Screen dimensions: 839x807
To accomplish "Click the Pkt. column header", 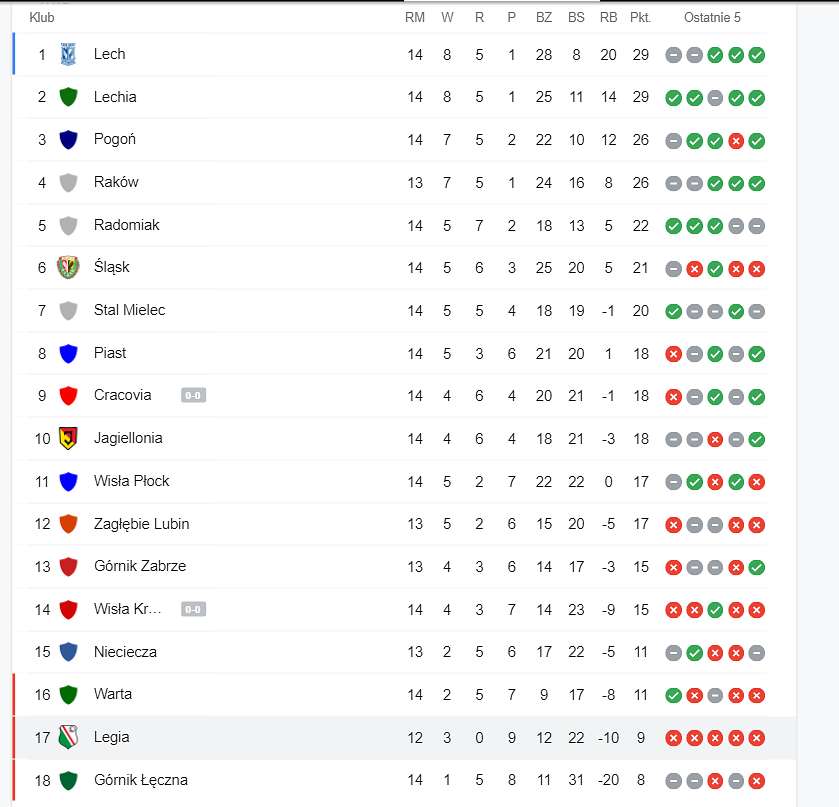I will click(640, 18).
